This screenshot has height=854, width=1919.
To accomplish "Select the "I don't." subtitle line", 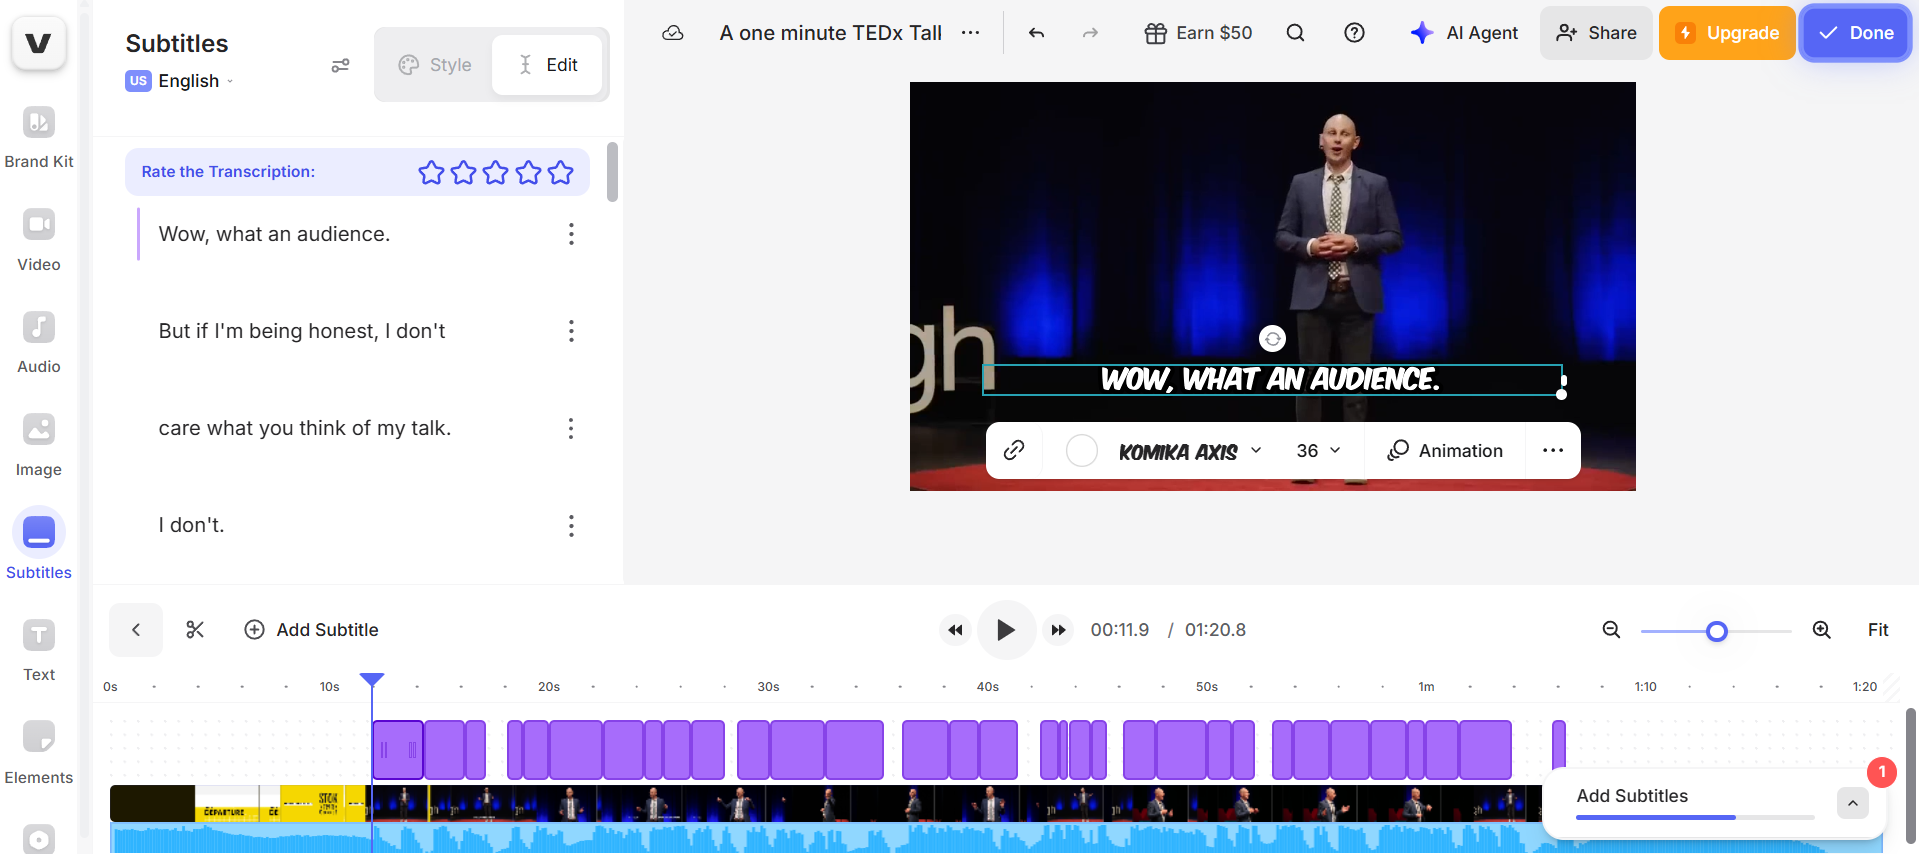I will point(191,525).
